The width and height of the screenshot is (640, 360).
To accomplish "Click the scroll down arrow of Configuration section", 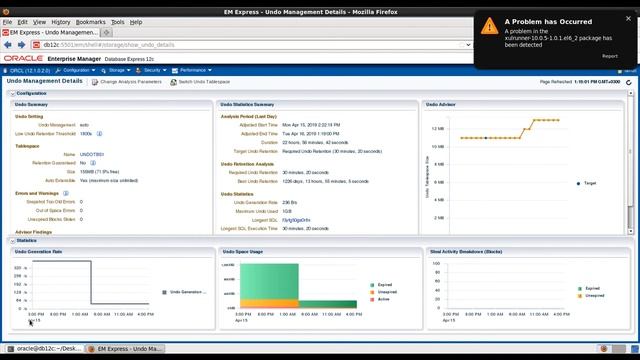I will [x=631, y=231].
